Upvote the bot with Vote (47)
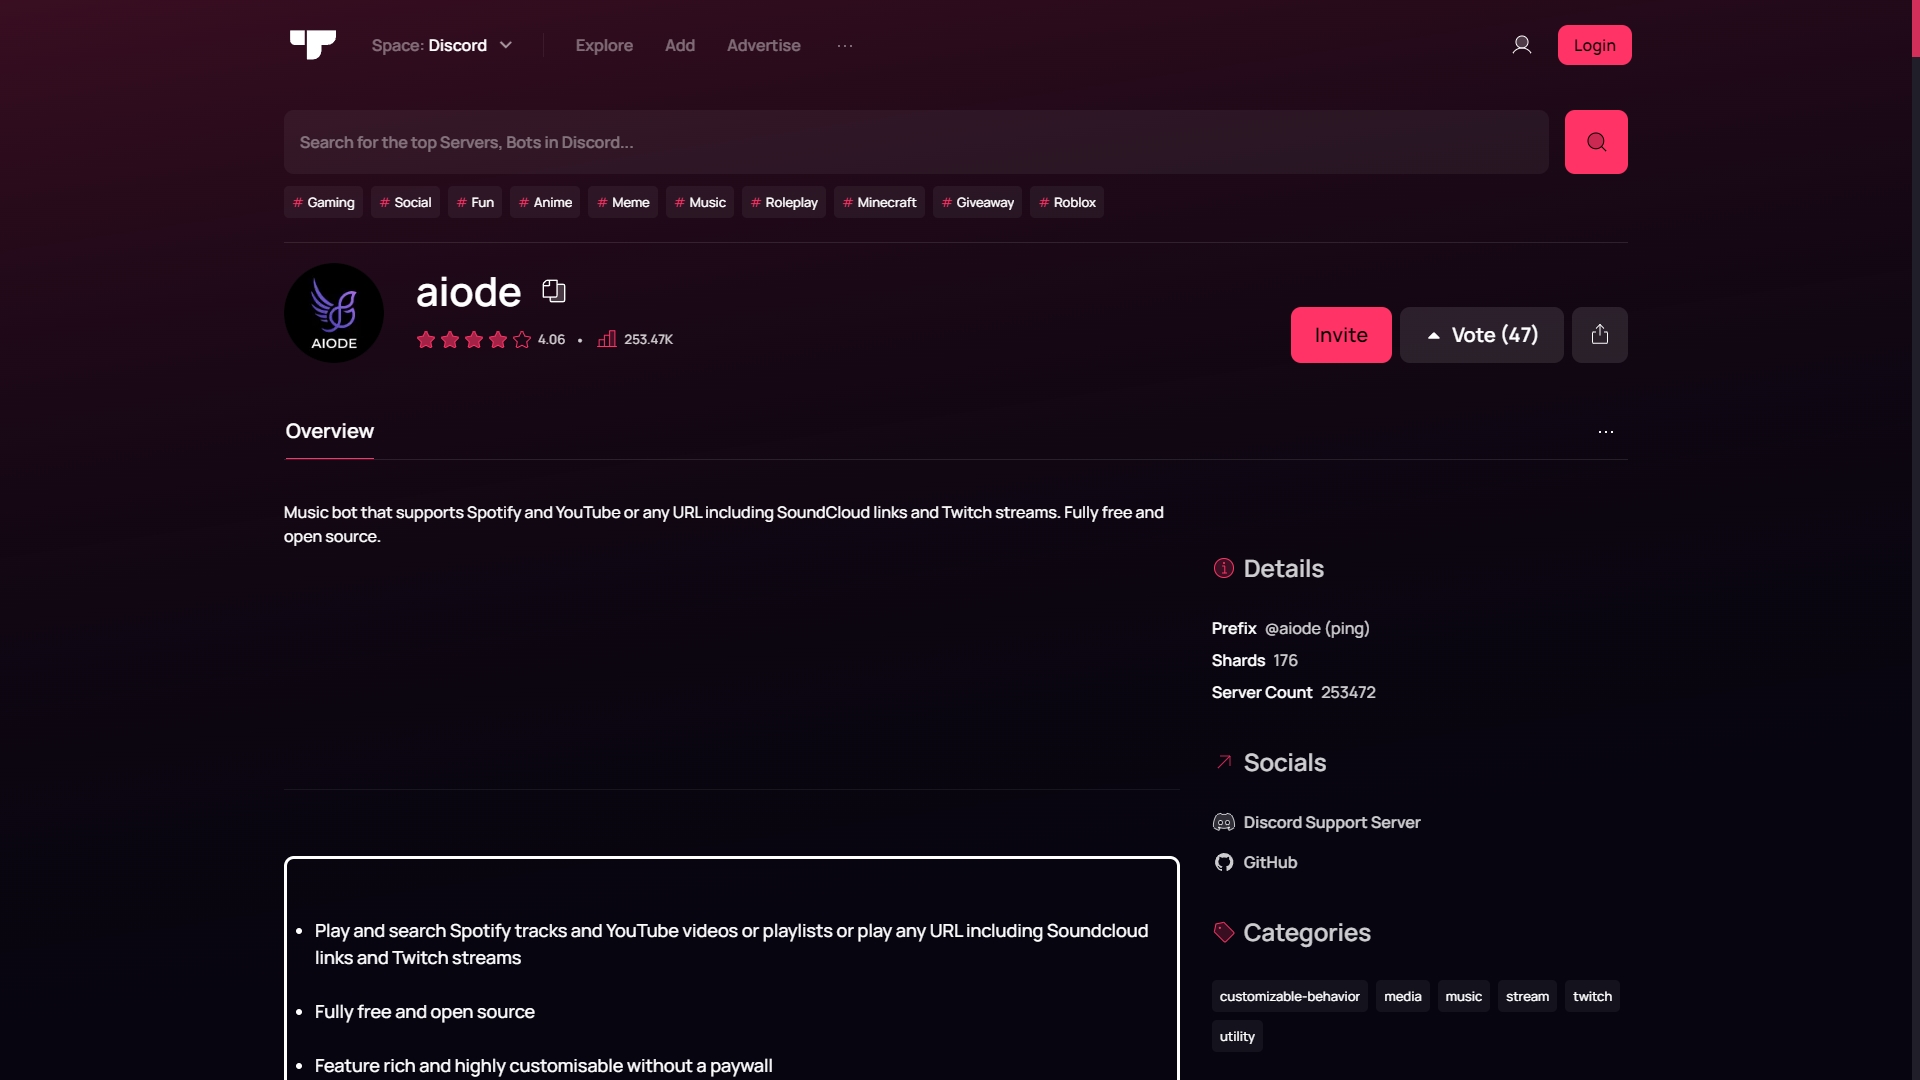Image resolution: width=1920 pixels, height=1080 pixels. (1482, 335)
